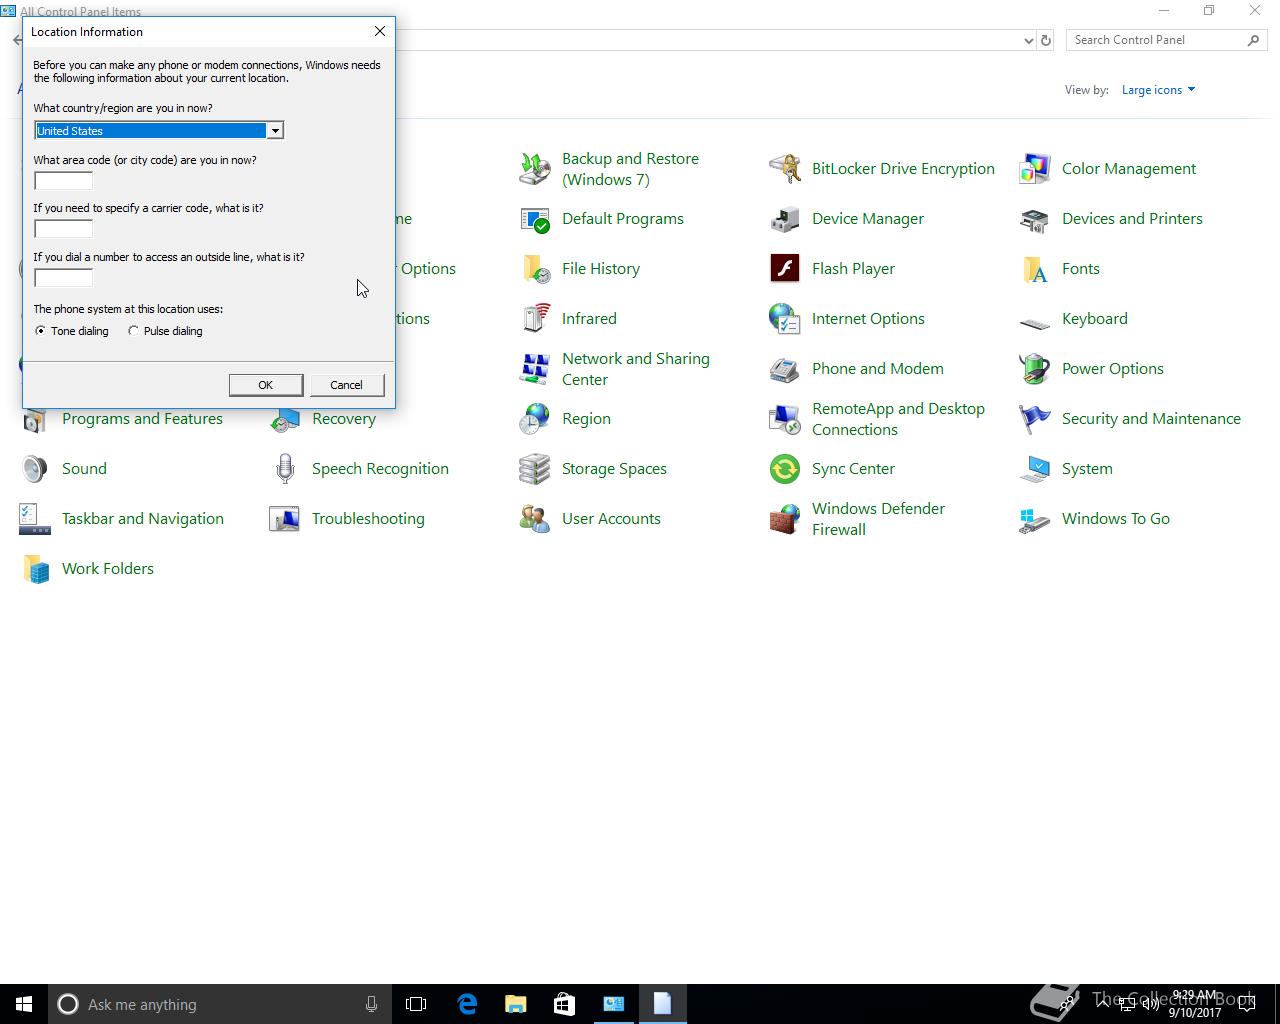Open File Explorer from taskbar
Image resolution: width=1280 pixels, height=1024 pixels.
pos(515,1004)
